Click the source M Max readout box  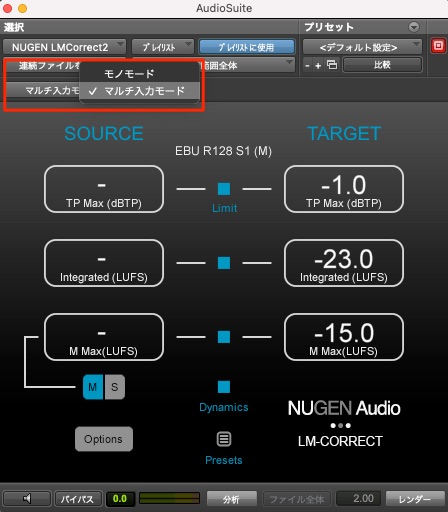(104, 337)
